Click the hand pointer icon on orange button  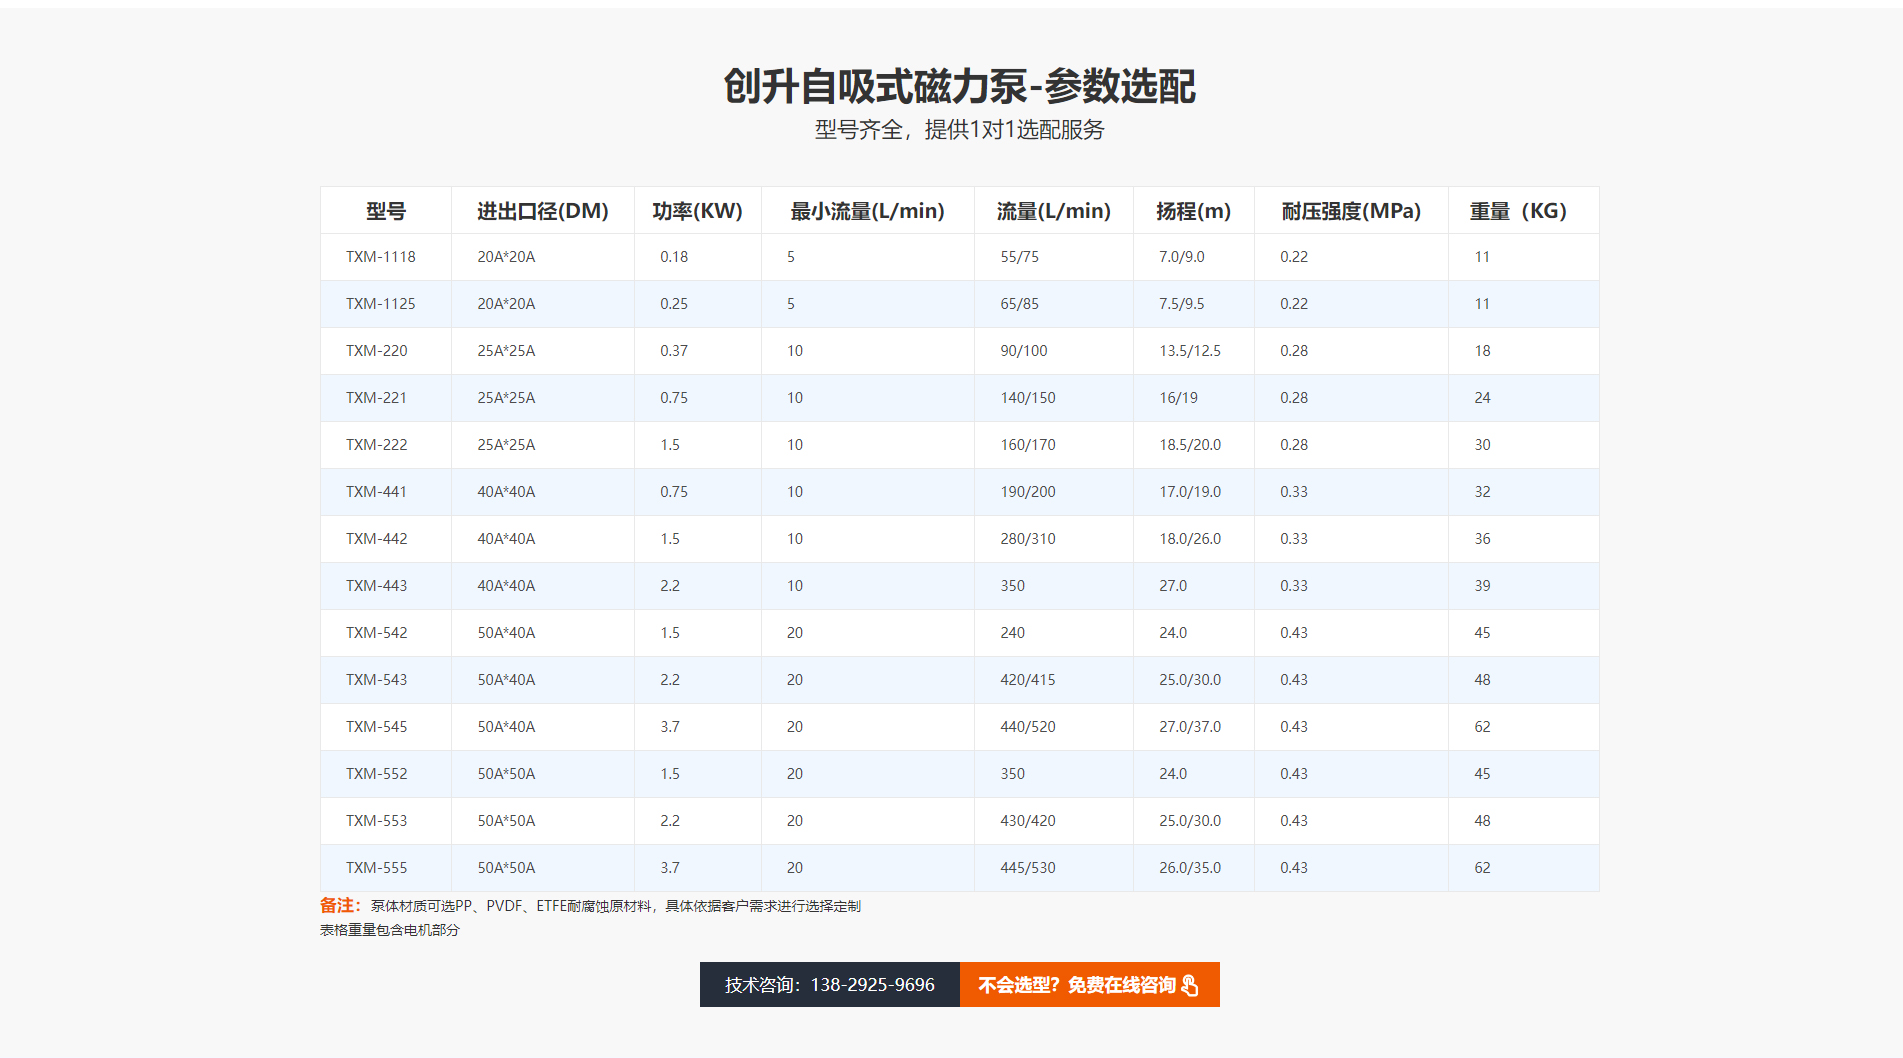pyautogui.click(x=1189, y=986)
